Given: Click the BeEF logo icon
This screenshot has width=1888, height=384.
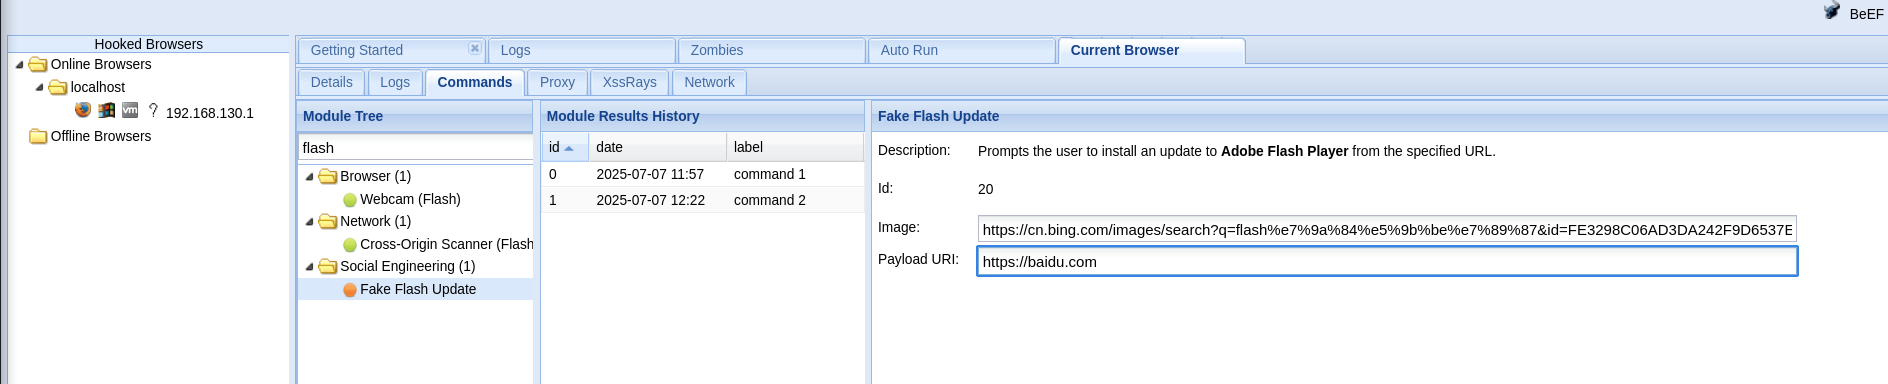Looking at the screenshot, I should 1832,11.
